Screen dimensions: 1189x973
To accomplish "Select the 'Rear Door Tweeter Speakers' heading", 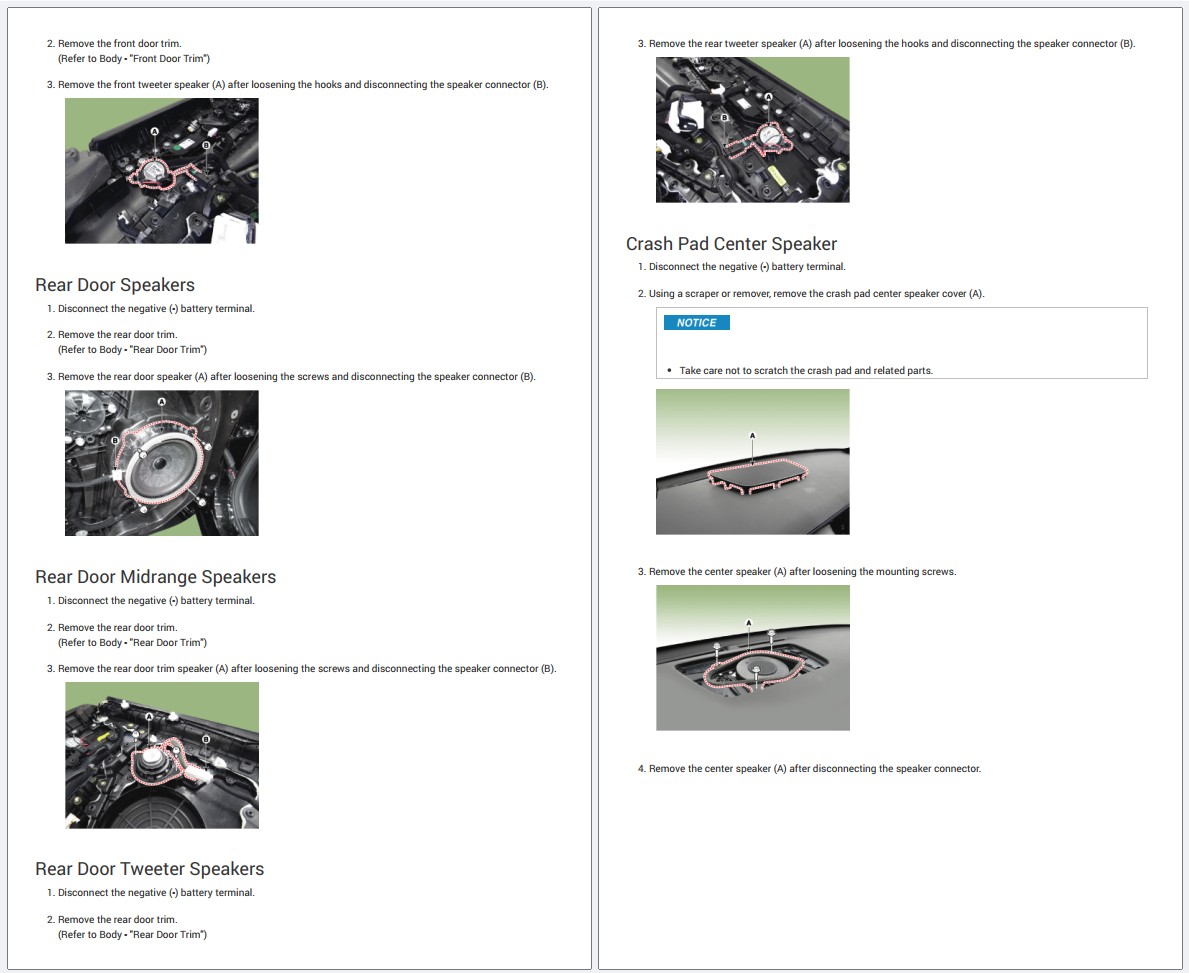I will (149, 869).
